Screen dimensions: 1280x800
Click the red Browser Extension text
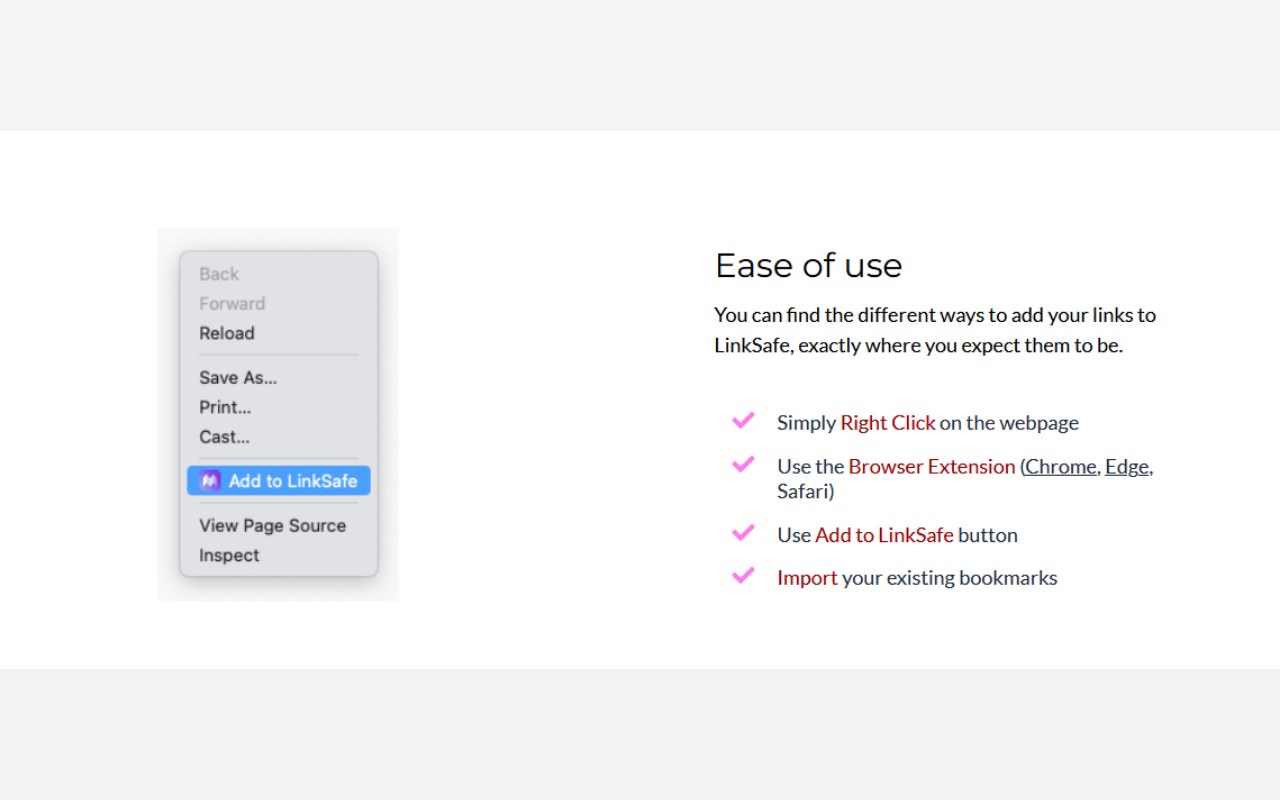(x=931, y=467)
